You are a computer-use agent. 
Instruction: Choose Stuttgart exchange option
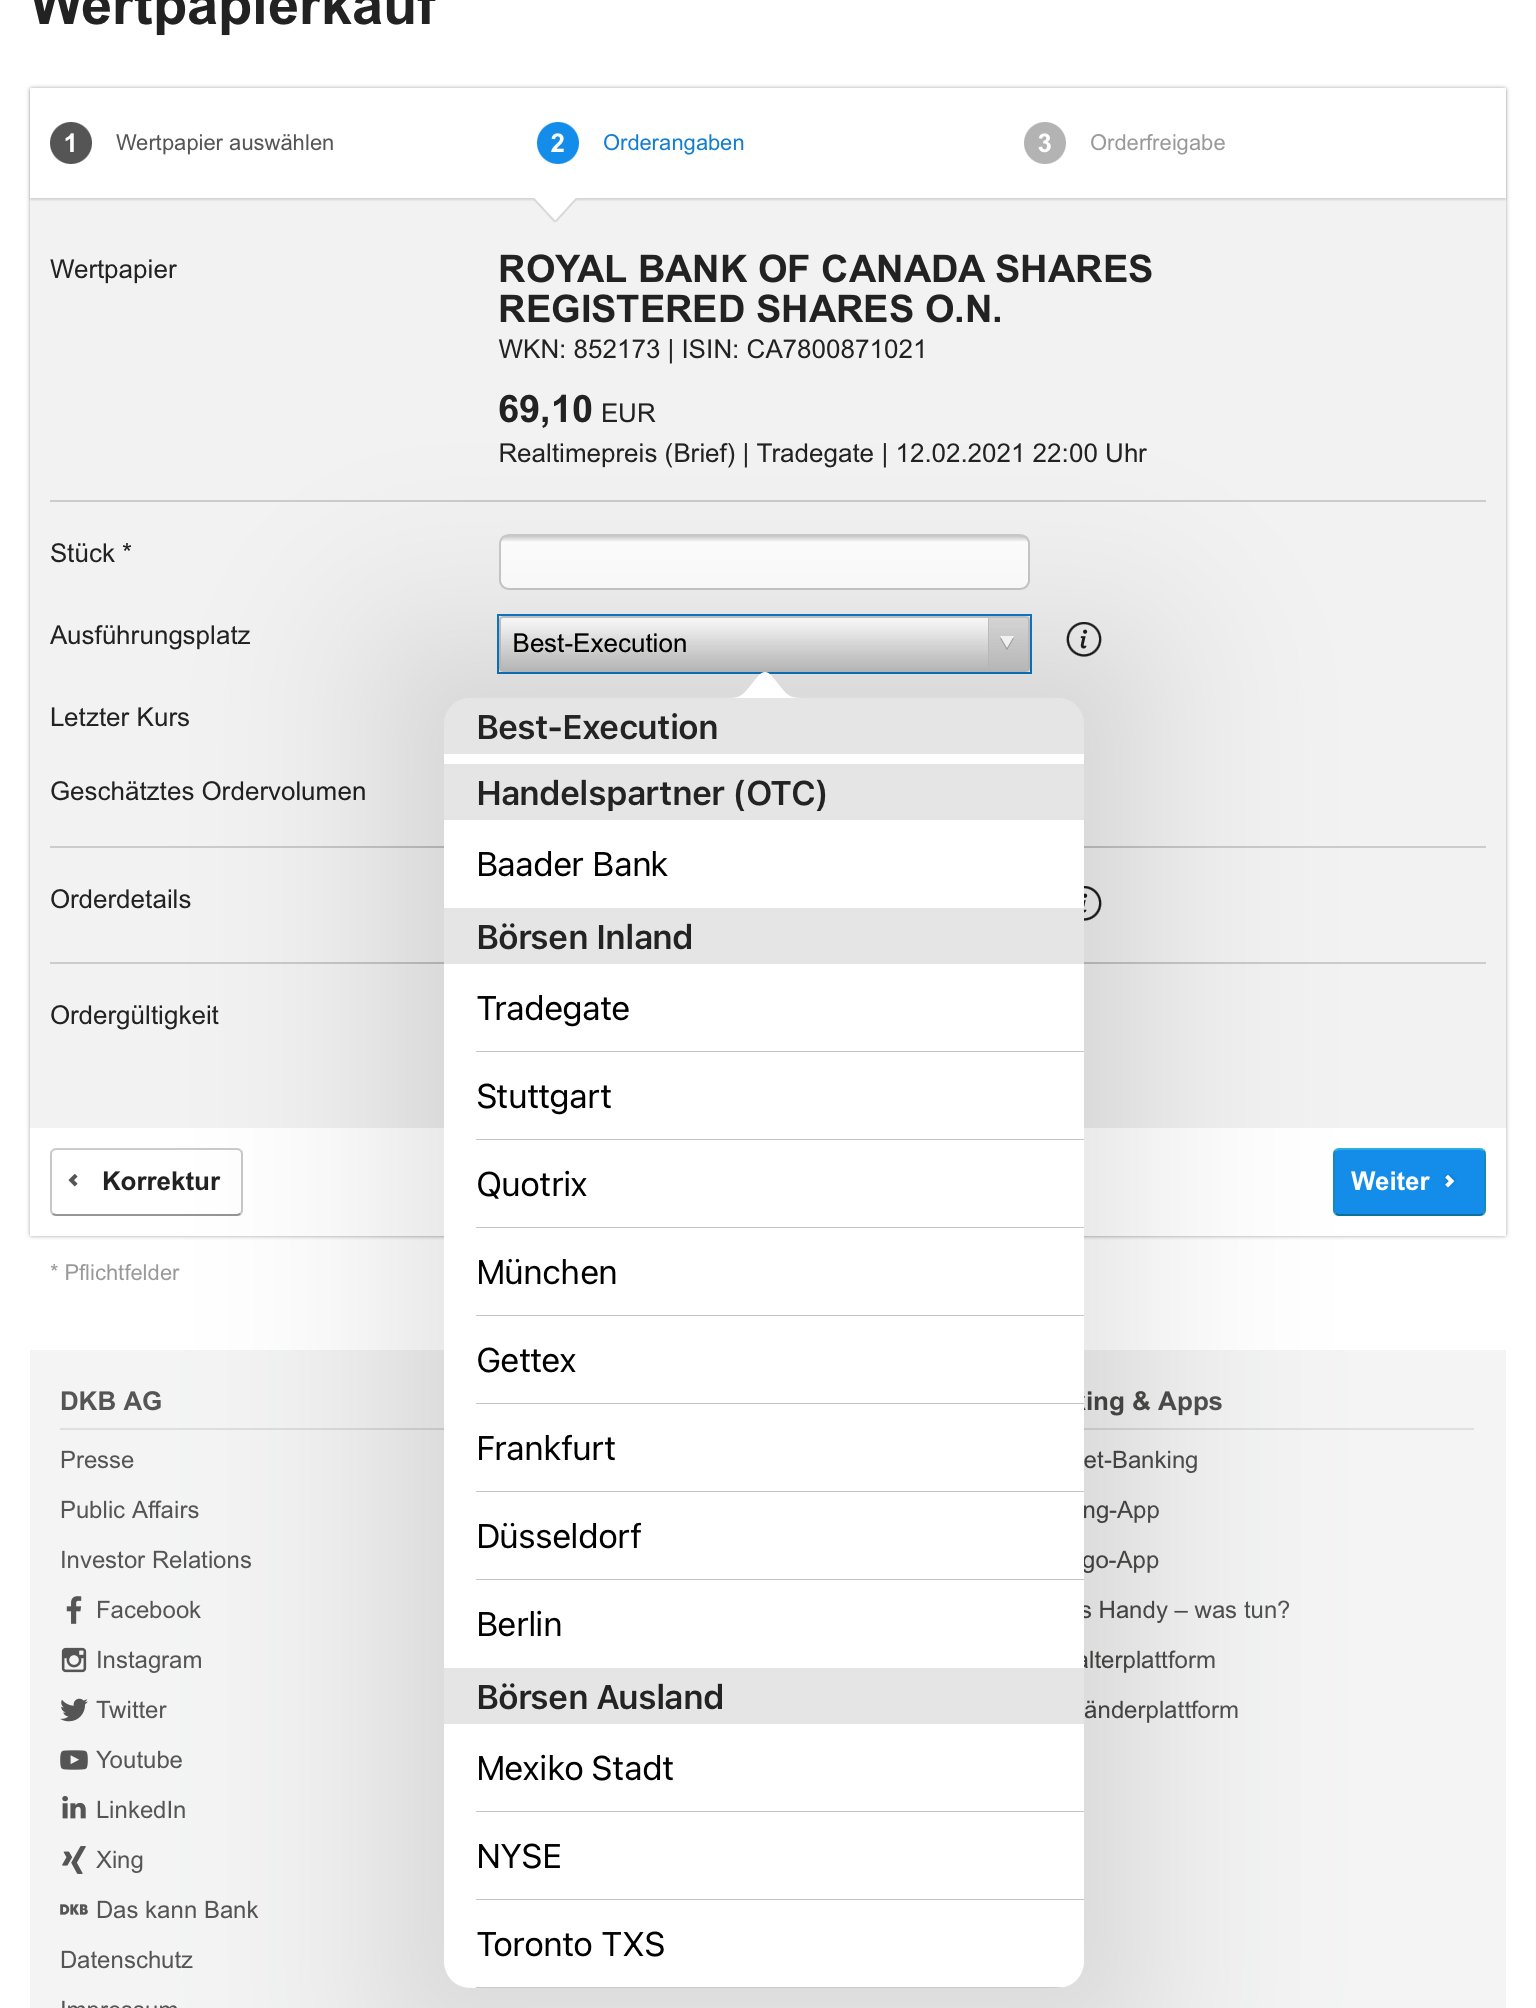[543, 1096]
